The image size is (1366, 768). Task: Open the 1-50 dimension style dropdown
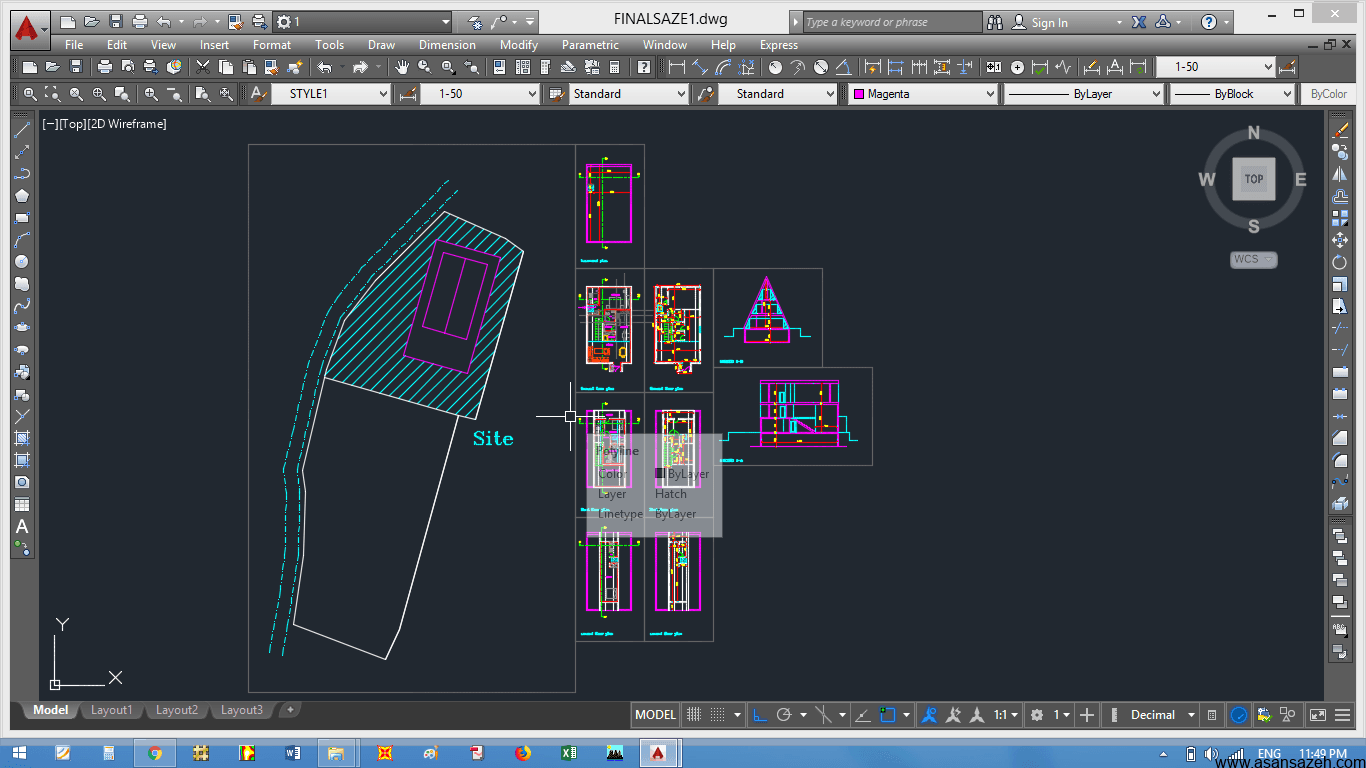480,94
